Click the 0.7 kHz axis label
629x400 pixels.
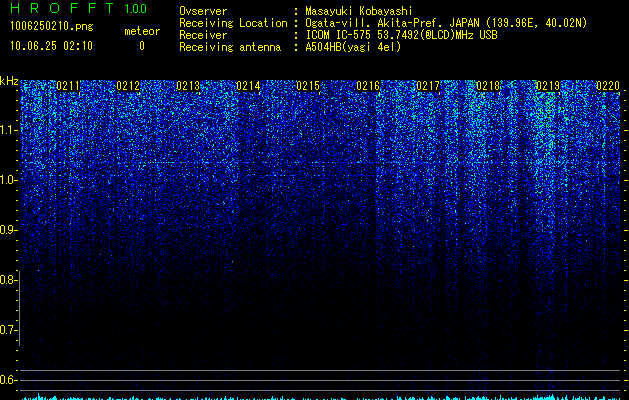click(x=8, y=330)
